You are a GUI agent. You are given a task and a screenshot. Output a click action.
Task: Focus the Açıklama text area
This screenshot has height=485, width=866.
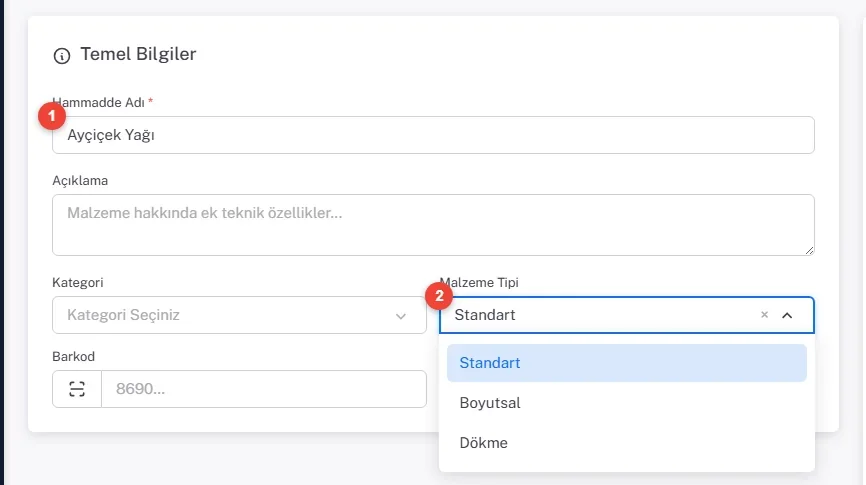pyautogui.click(x=433, y=225)
